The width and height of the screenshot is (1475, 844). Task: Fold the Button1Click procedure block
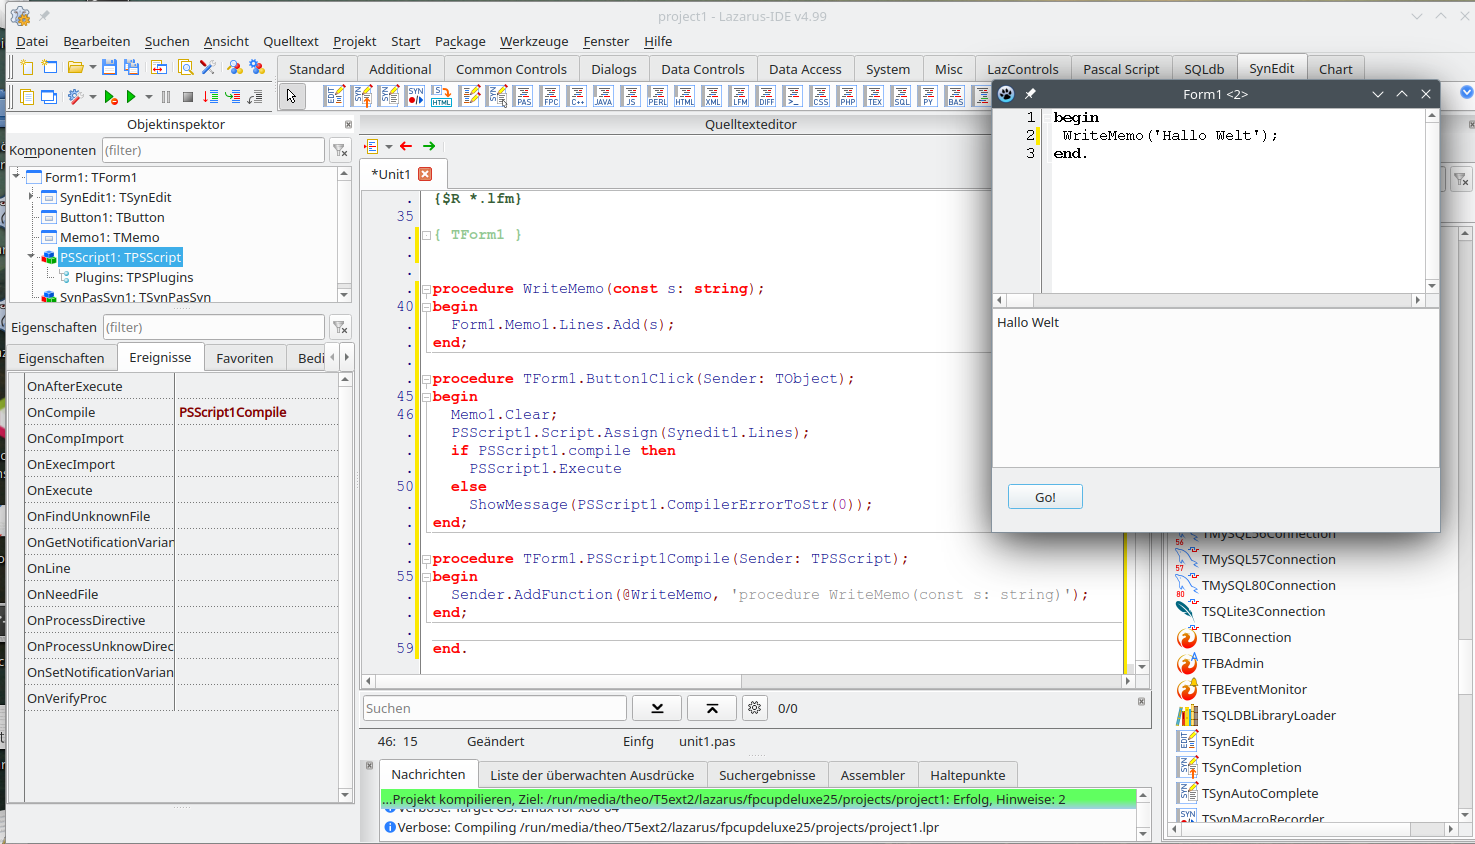[426, 379]
